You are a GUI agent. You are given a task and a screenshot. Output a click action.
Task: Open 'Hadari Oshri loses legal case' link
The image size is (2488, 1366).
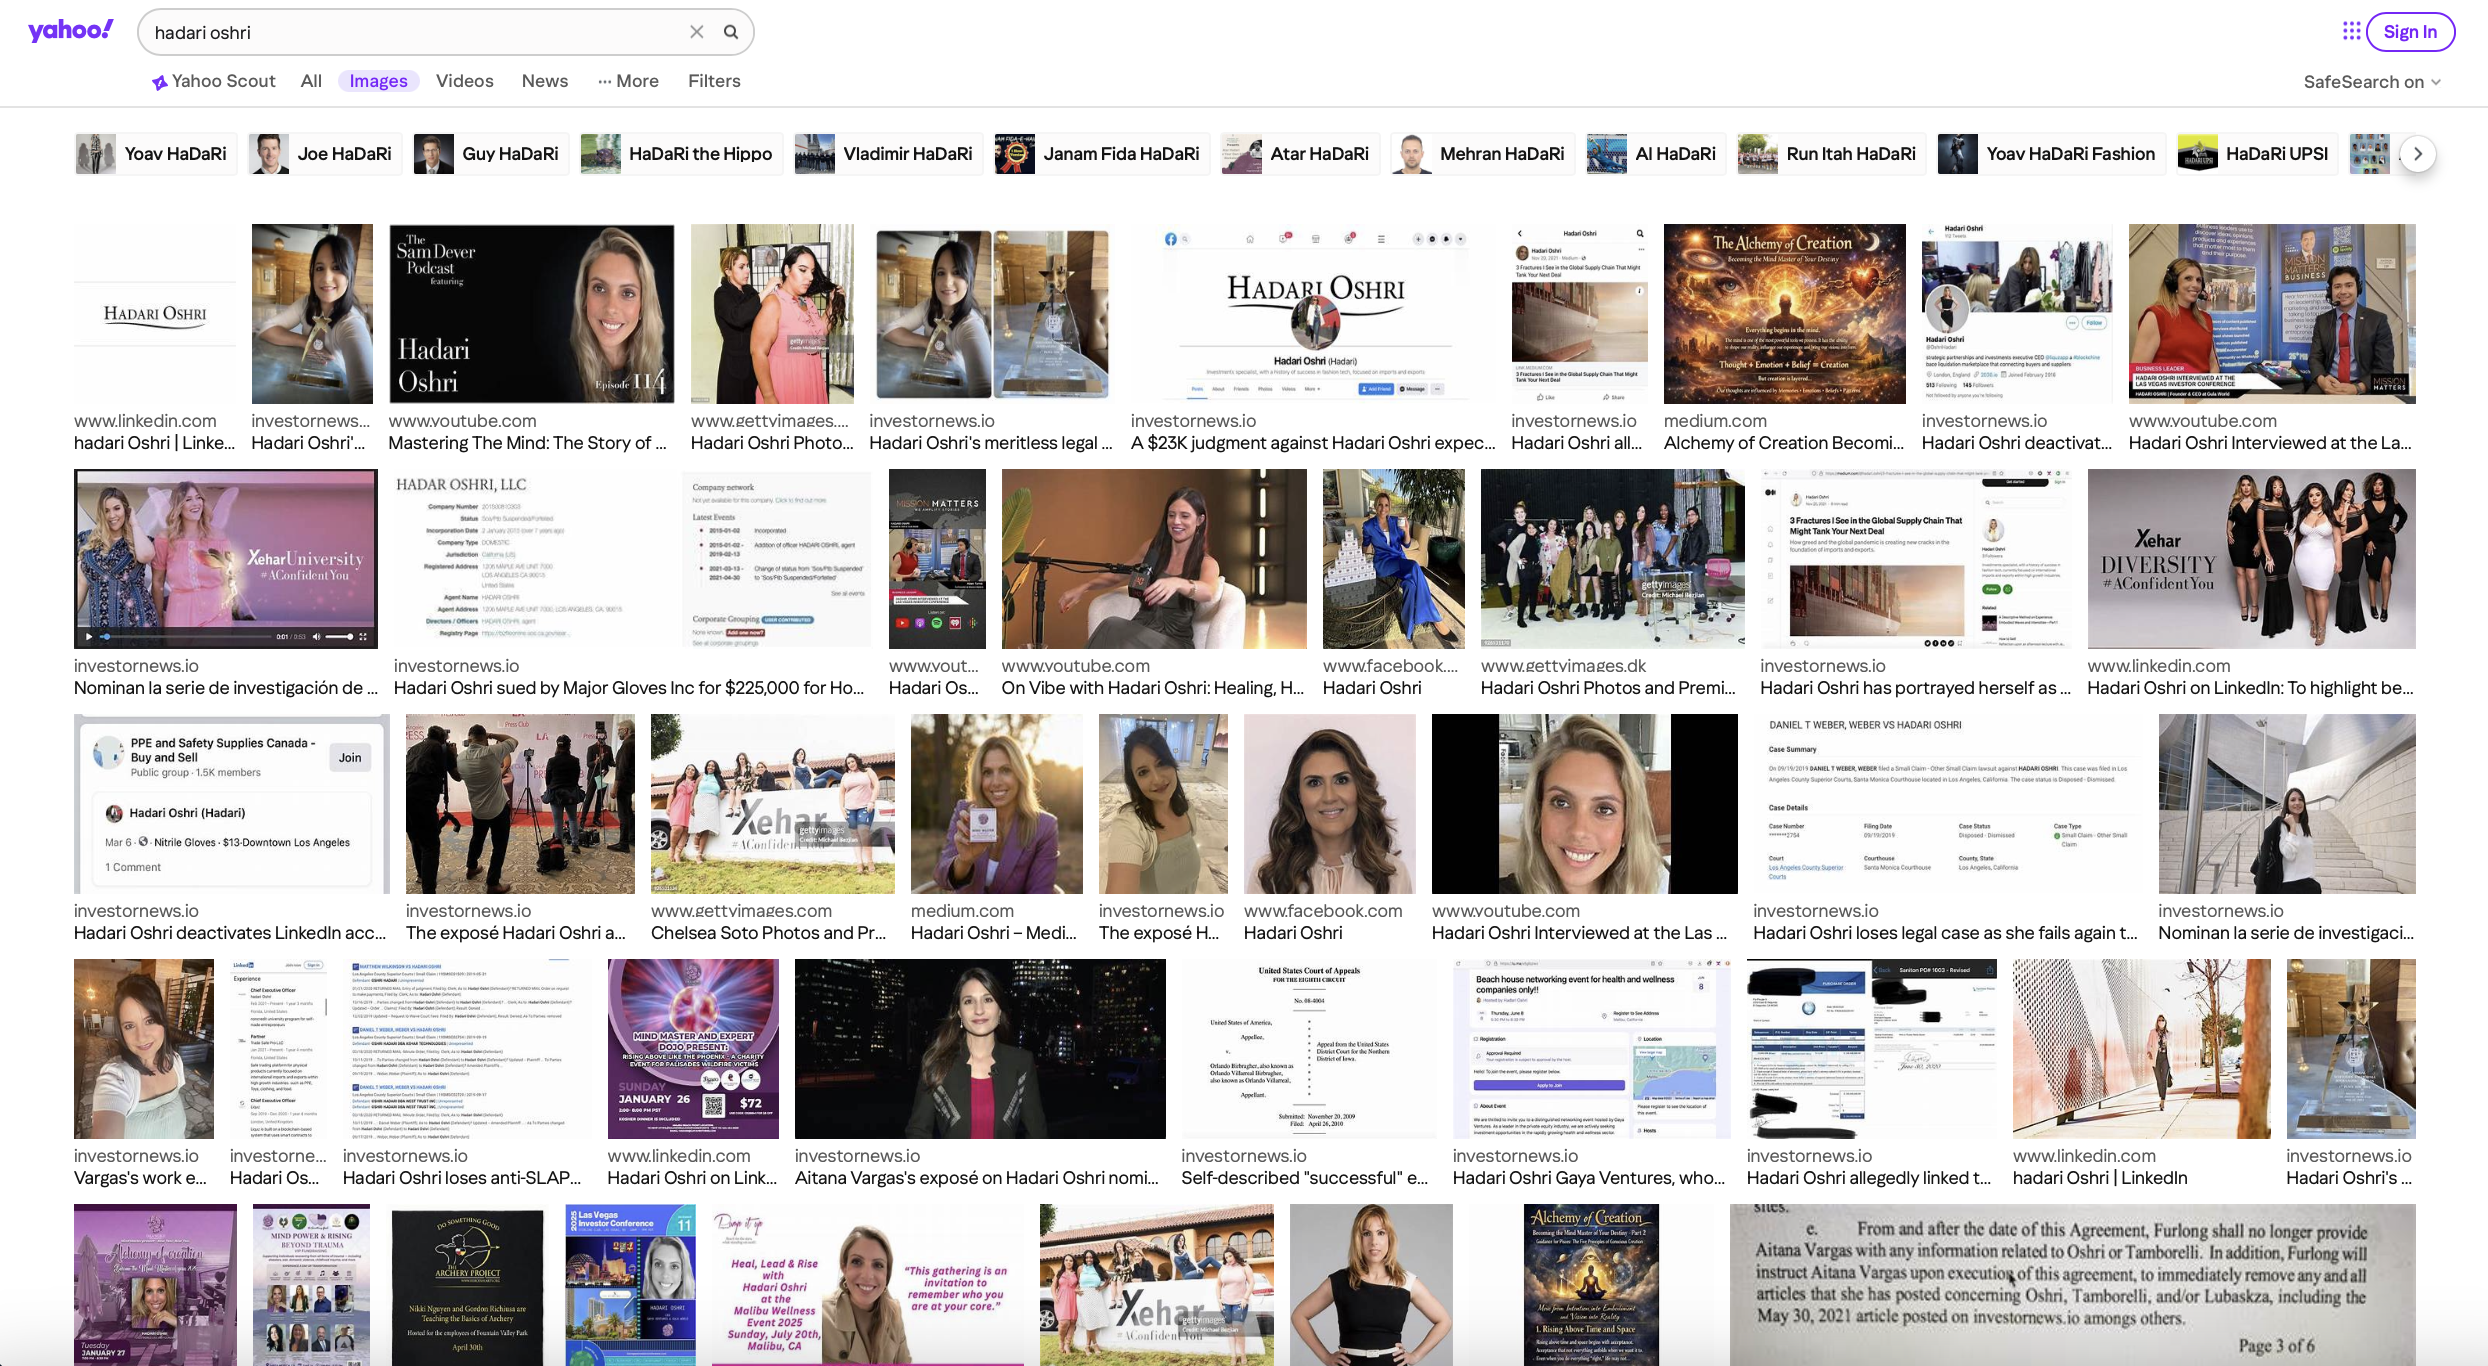(x=1946, y=933)
